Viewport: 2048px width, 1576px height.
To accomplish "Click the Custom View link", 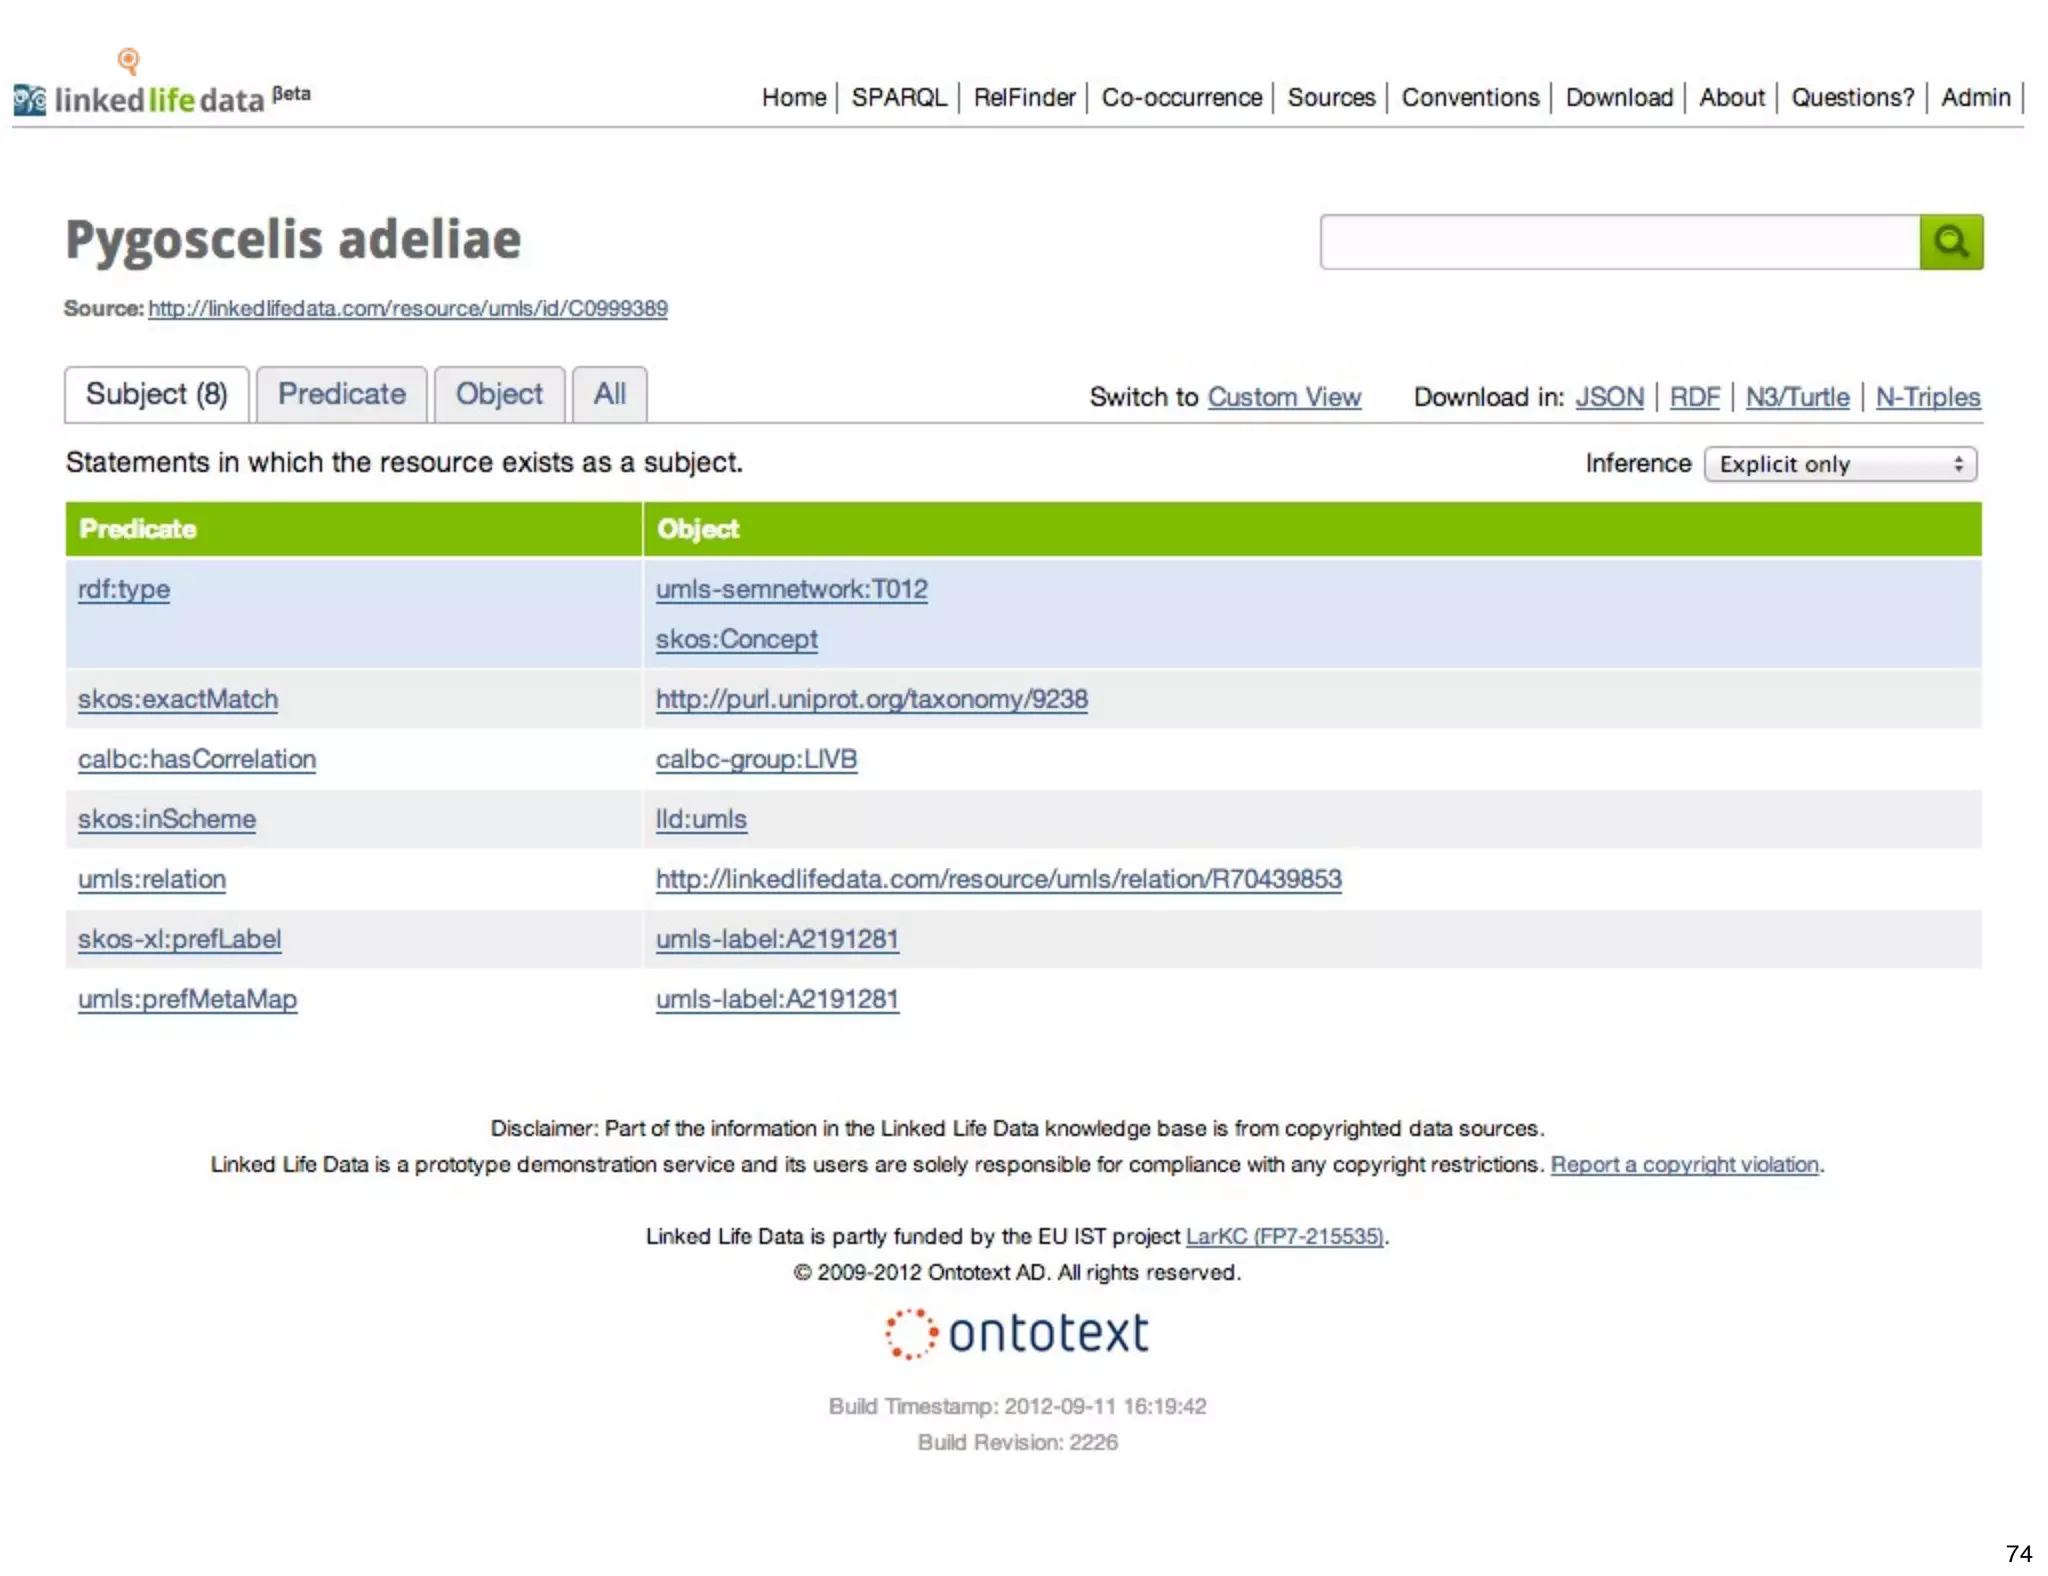I will [x=1284, y=397].
